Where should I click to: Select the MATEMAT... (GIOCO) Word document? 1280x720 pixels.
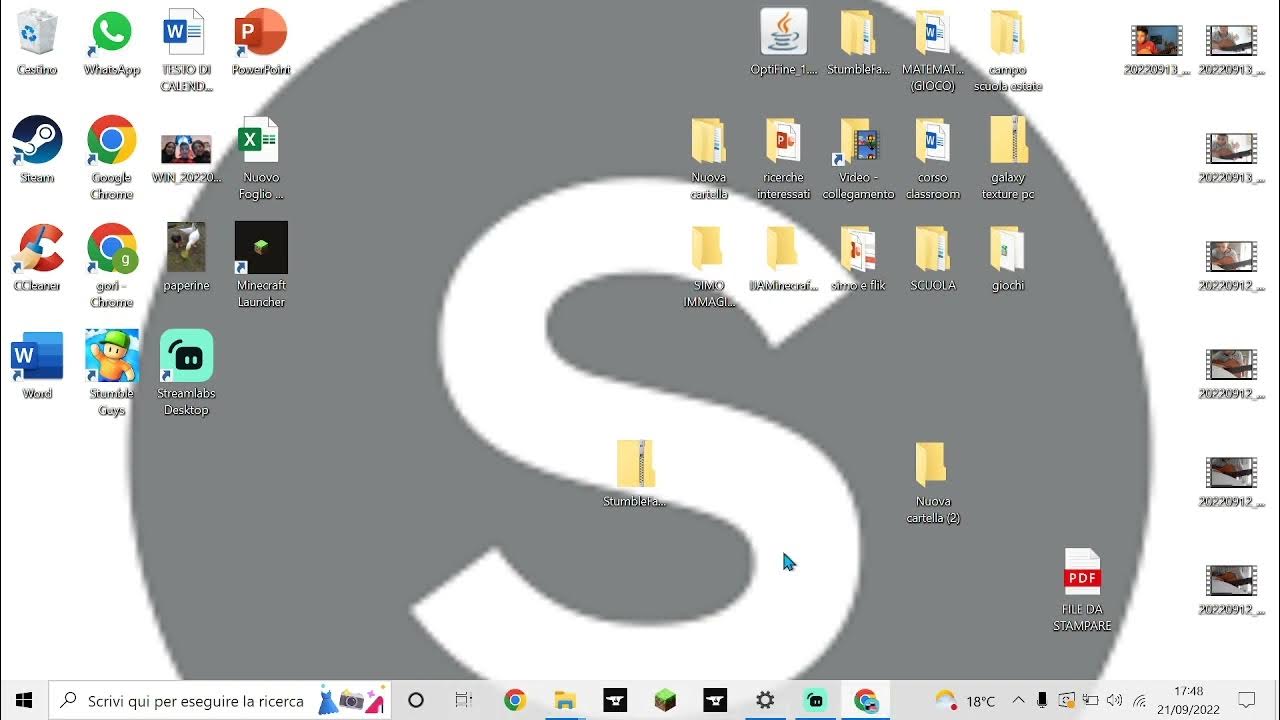[933, 51]
